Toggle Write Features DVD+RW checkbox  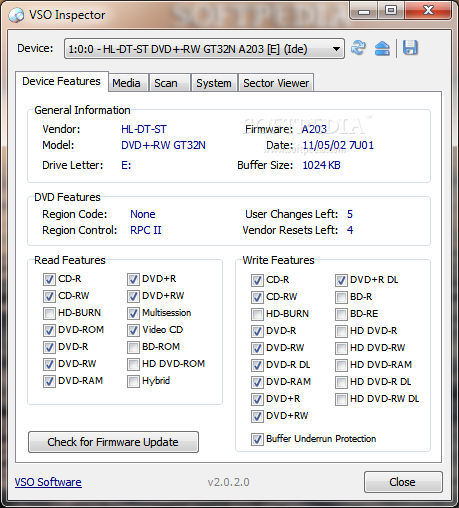coord(257,416)
